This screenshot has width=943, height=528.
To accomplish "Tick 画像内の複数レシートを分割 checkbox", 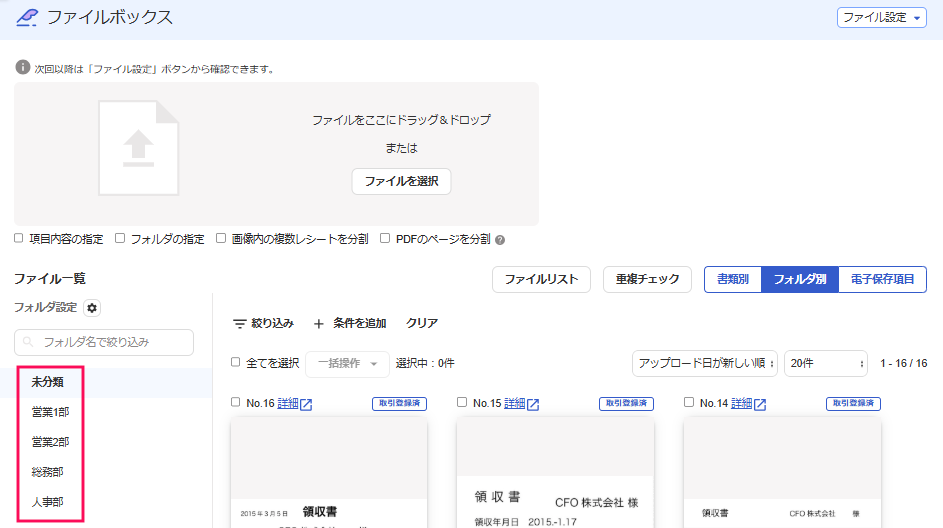I will pyautogui.click(x=221, y=238).
